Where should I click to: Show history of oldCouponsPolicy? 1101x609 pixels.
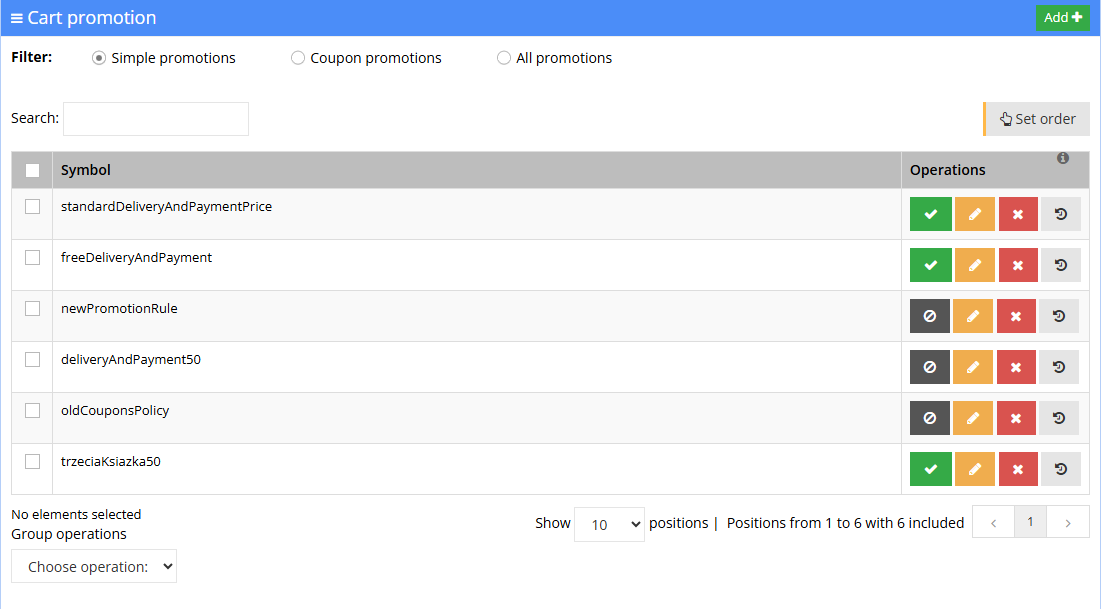pos(1059,418)
